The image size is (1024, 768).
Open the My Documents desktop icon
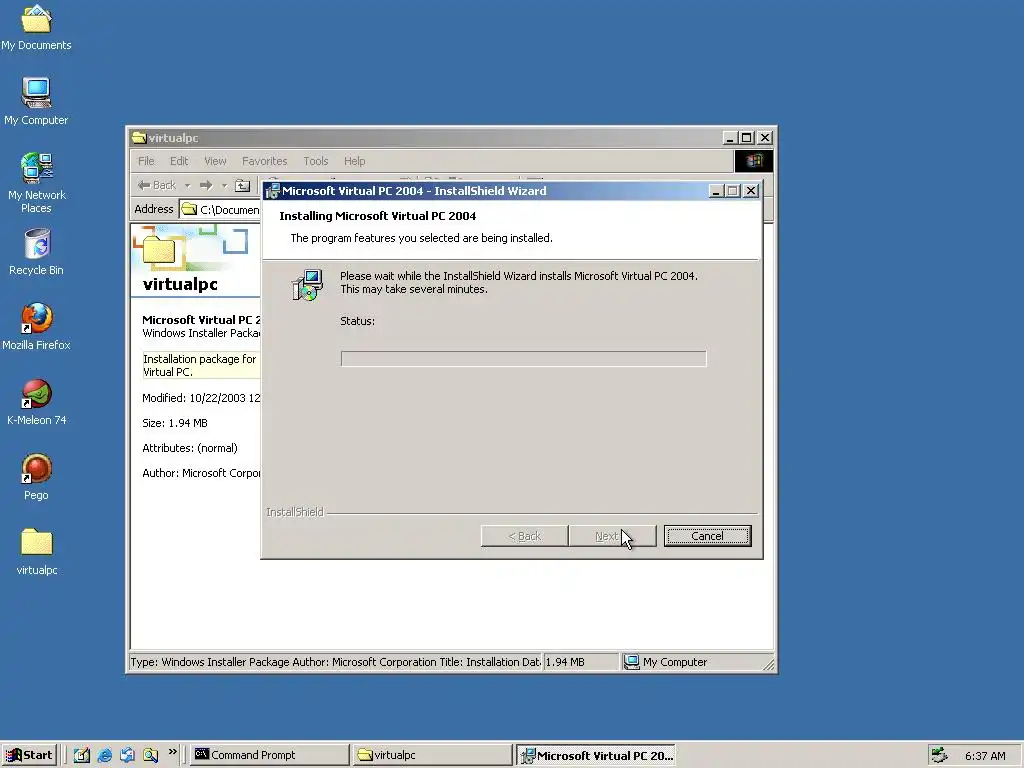point(36,27)
